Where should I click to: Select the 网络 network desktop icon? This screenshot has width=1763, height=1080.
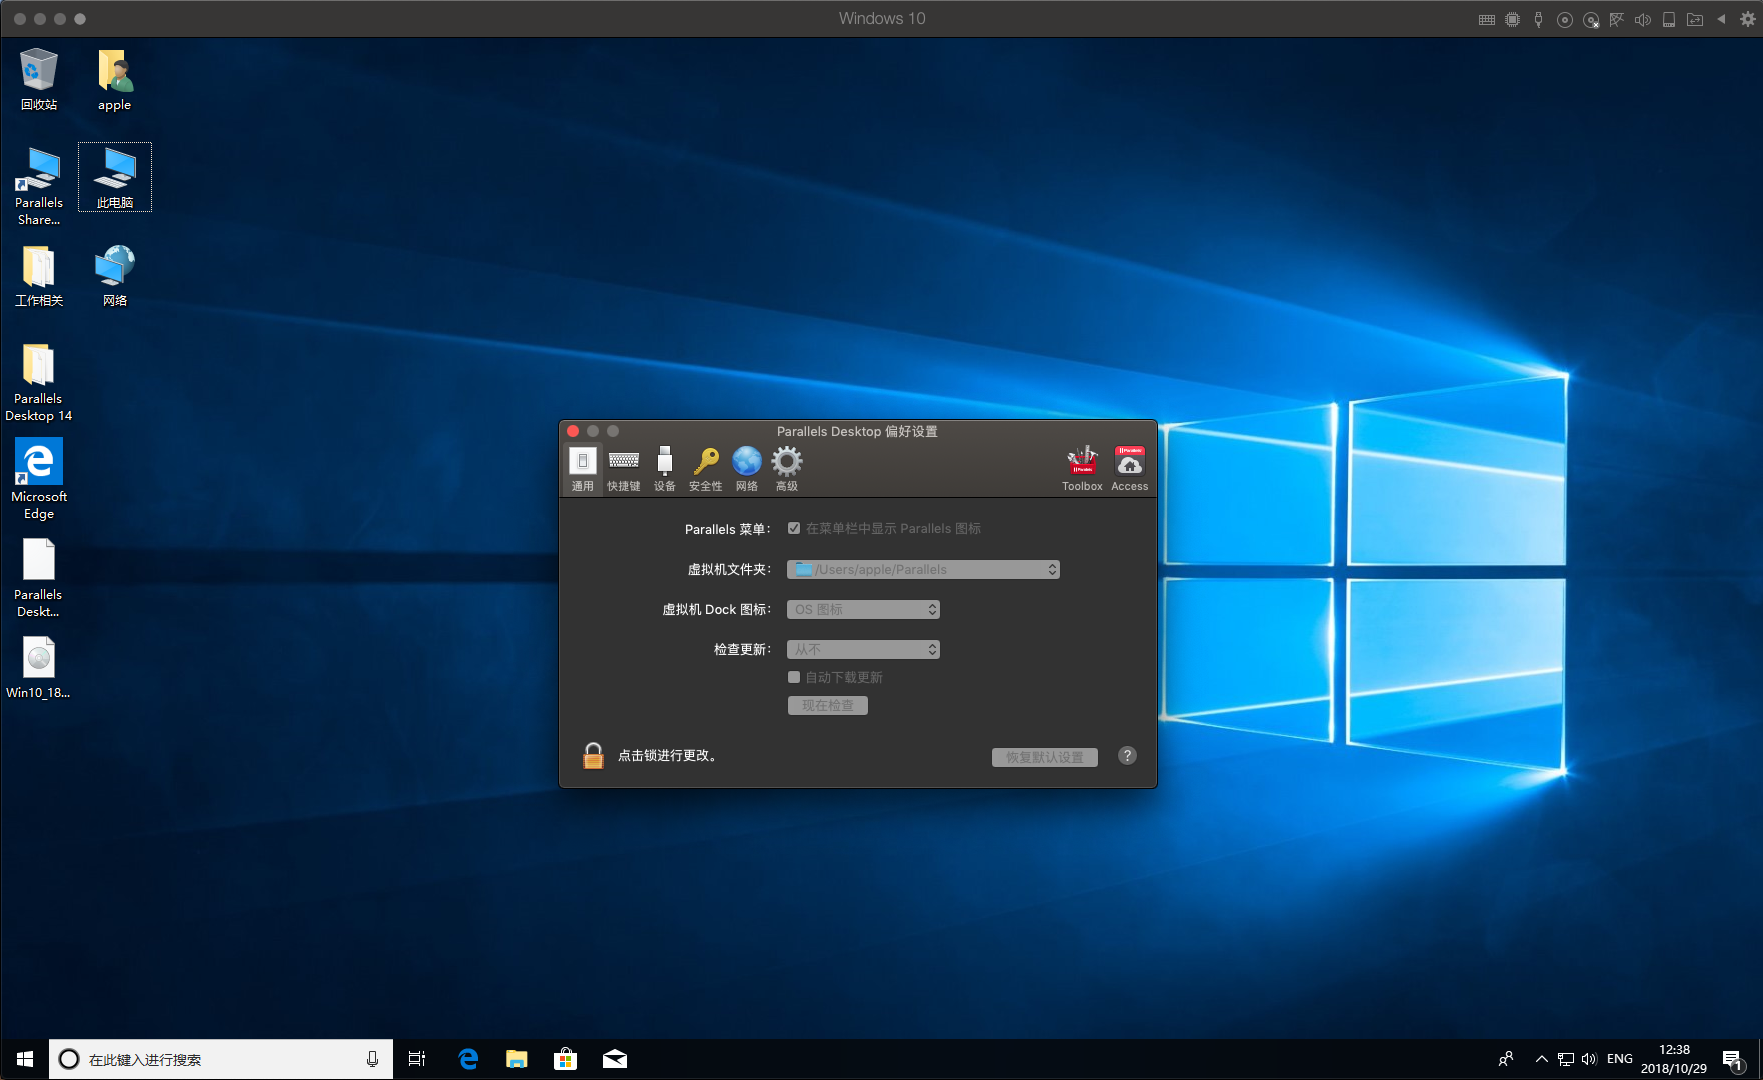(115, 275)
